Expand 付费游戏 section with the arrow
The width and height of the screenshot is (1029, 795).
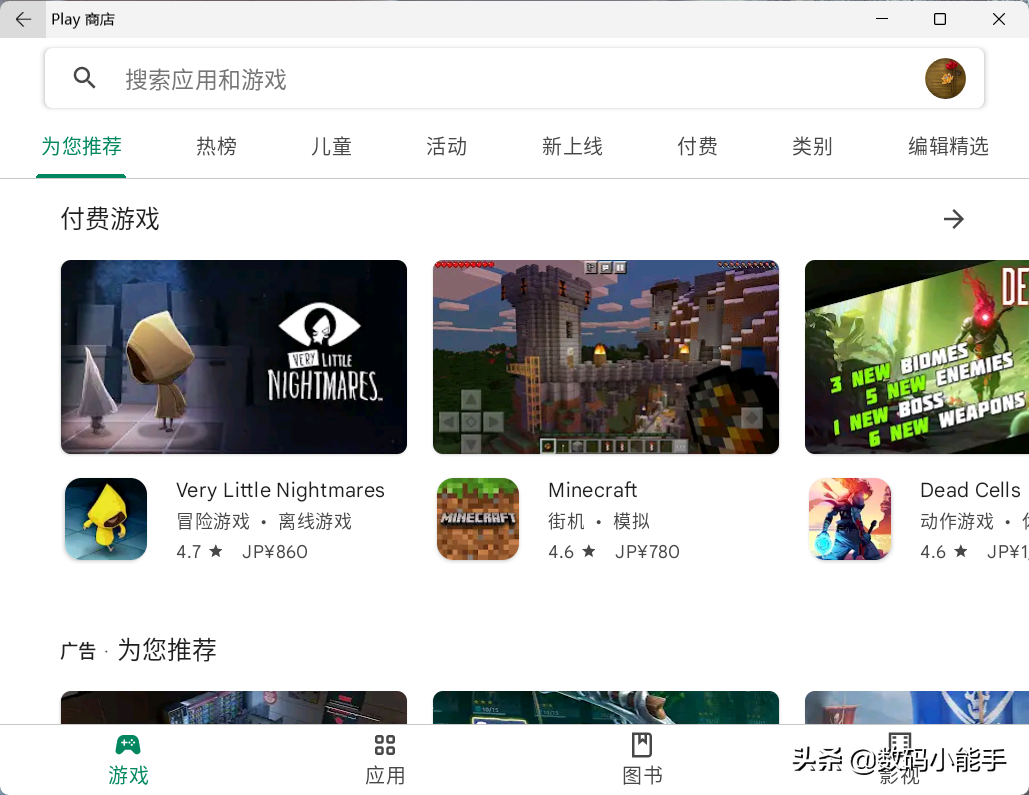[x=954, y=219]
